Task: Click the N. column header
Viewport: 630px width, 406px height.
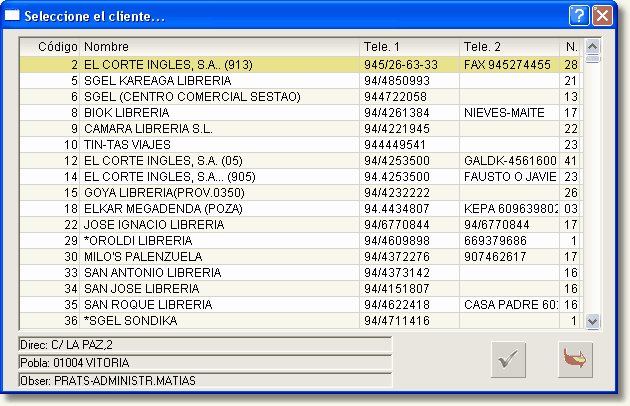Action: click(571, 47)
